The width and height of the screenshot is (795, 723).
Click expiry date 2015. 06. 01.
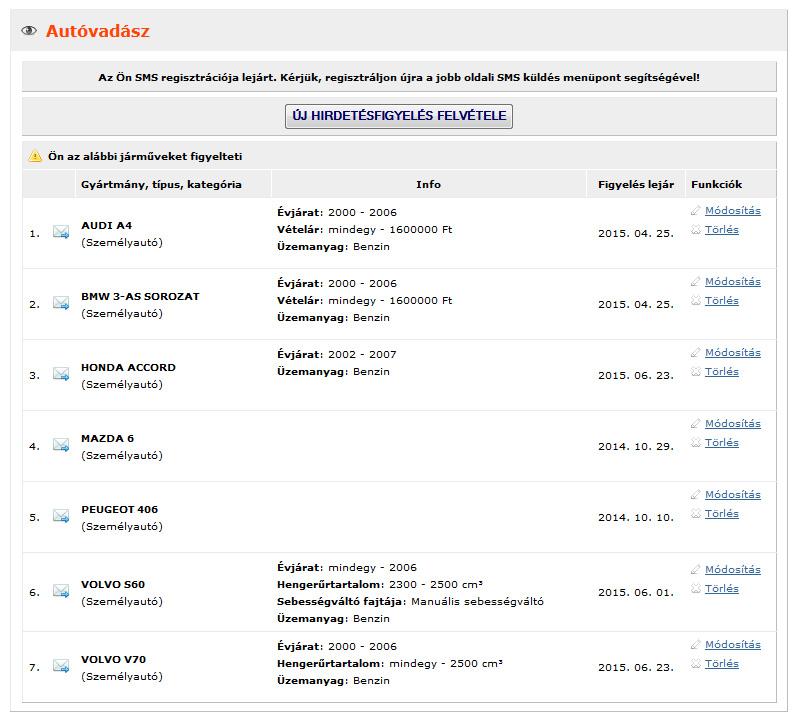pyautogui.click(x=636, y=593)
